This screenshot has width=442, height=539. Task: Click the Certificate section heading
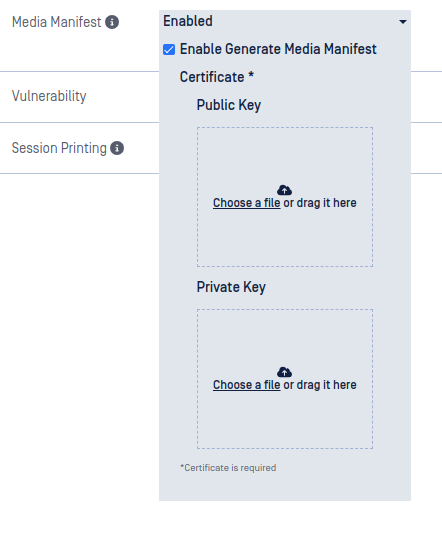click(x=217, y=77)
